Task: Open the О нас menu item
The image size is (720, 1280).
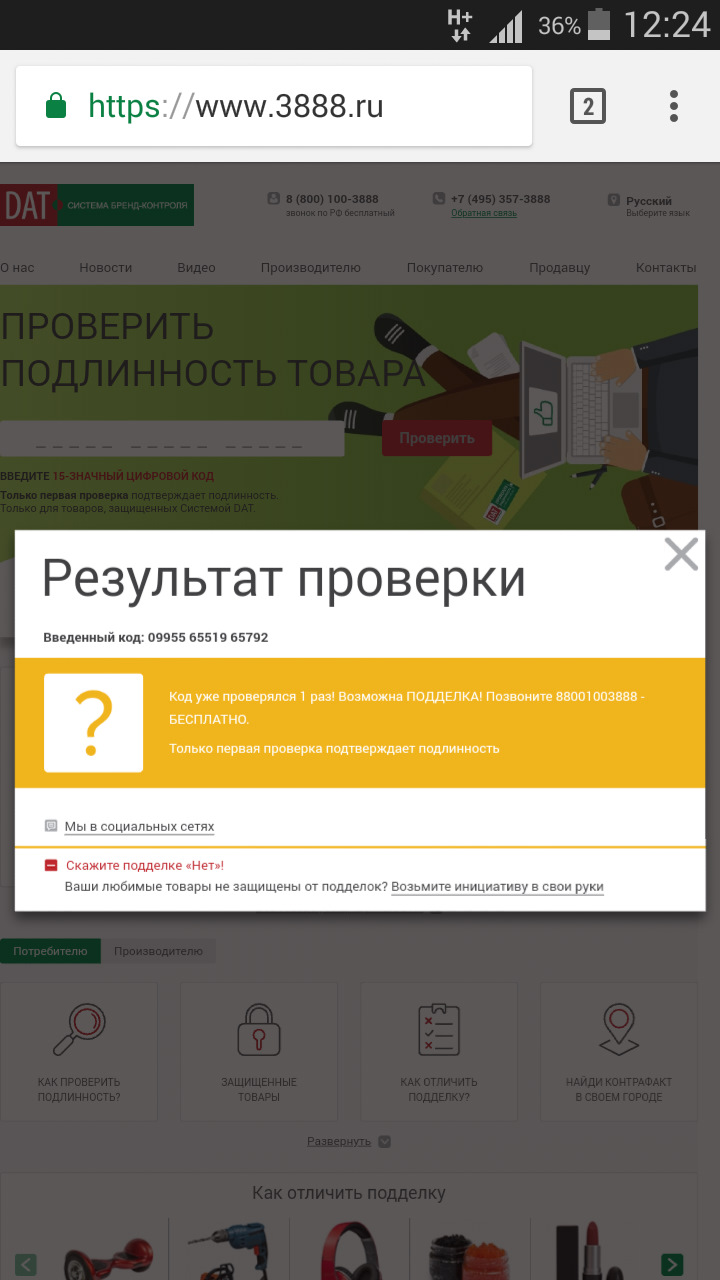Action: [x=17, y=268]
